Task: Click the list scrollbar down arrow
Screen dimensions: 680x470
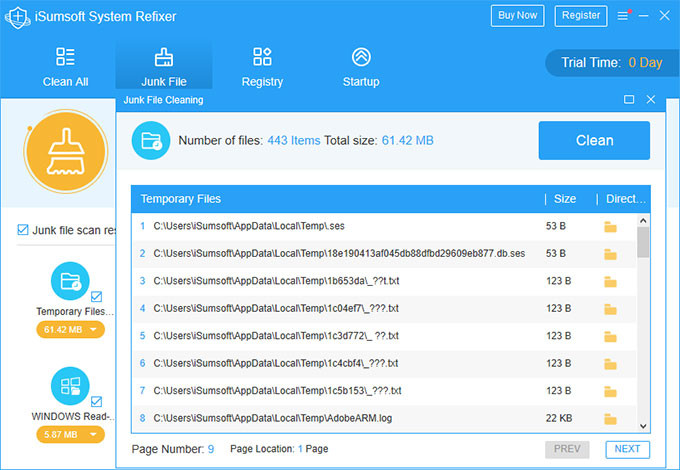Action: pyautogui.click(x=643, y=426)
